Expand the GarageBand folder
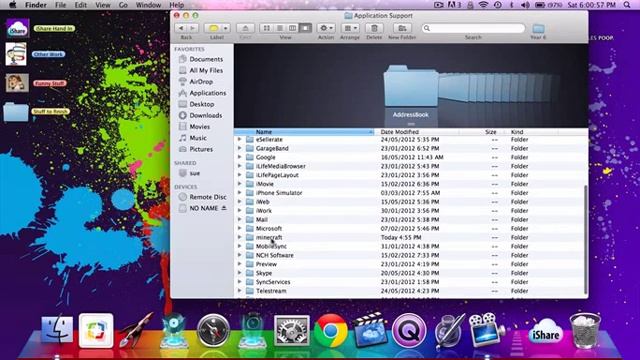 [x=240, y=149]
